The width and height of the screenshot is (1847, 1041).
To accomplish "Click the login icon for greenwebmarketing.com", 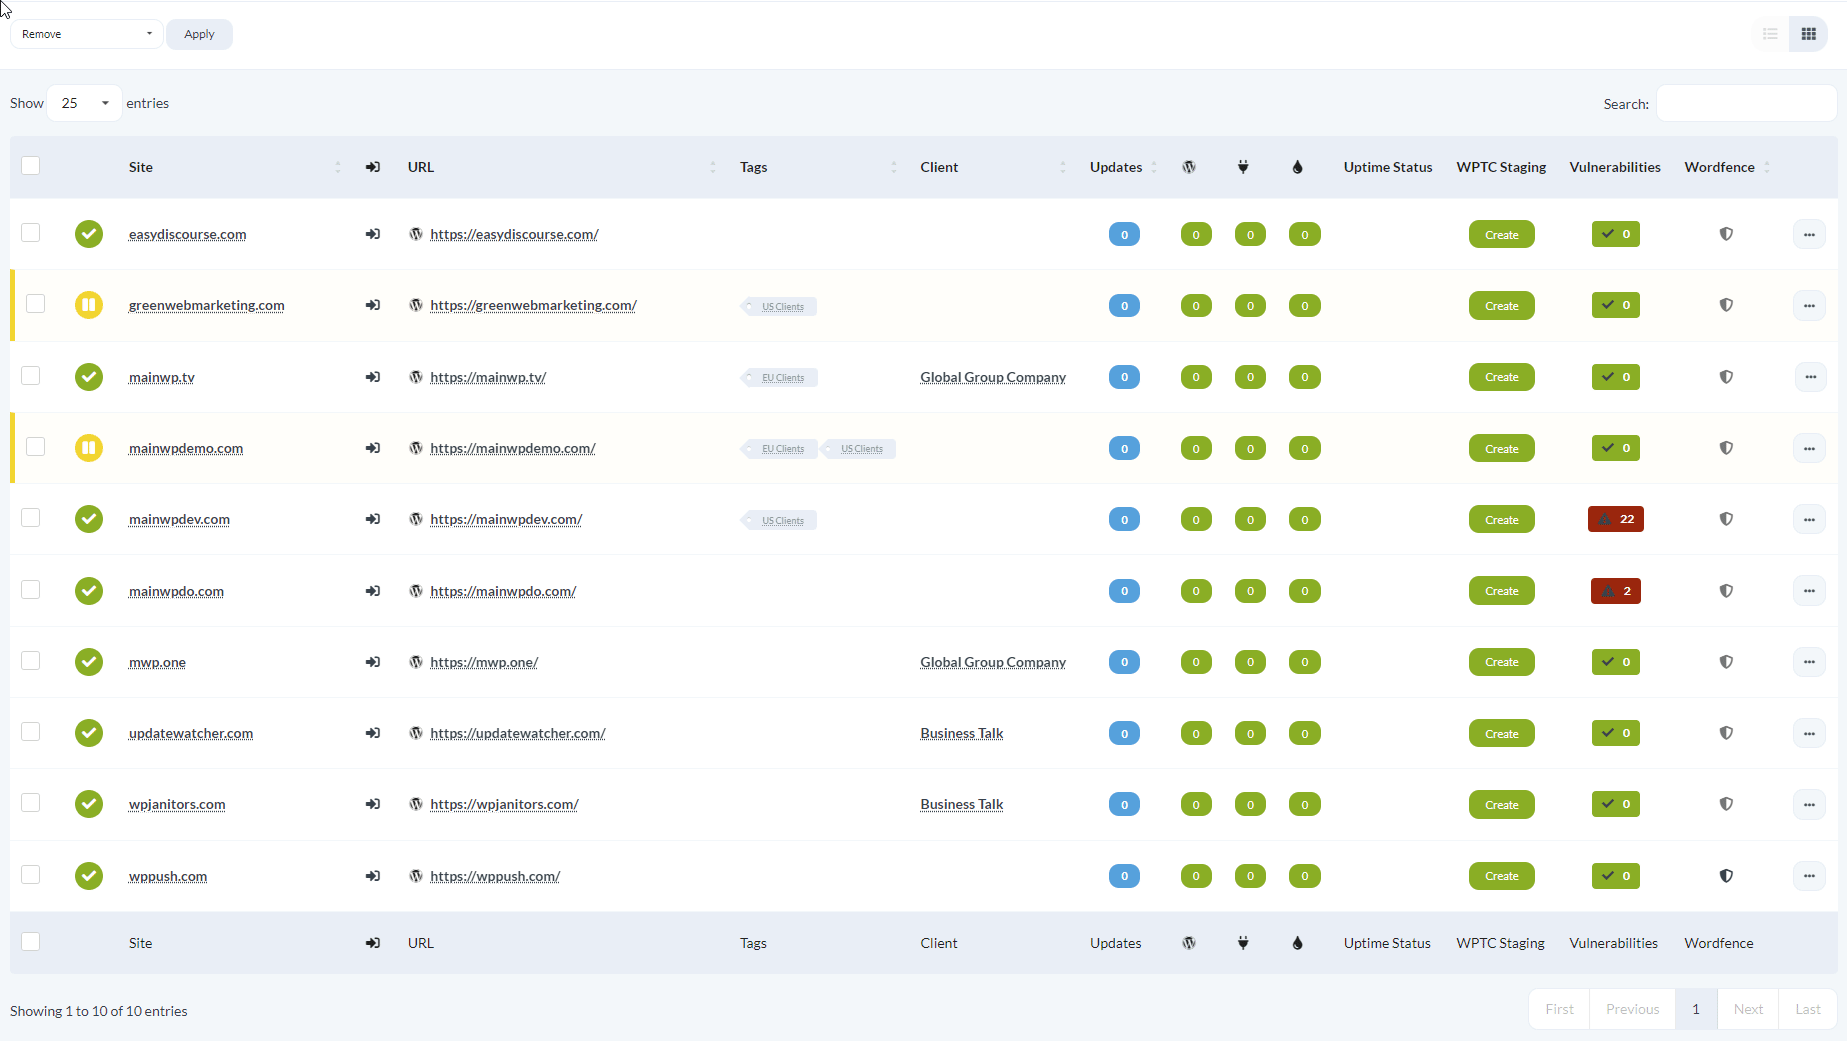I will tap(373, 305).
